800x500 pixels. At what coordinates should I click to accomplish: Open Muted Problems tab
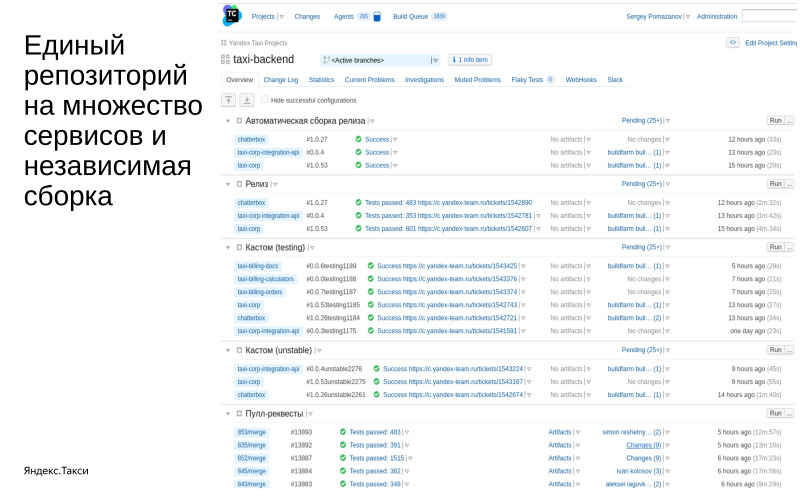click(x=478, y=80)
